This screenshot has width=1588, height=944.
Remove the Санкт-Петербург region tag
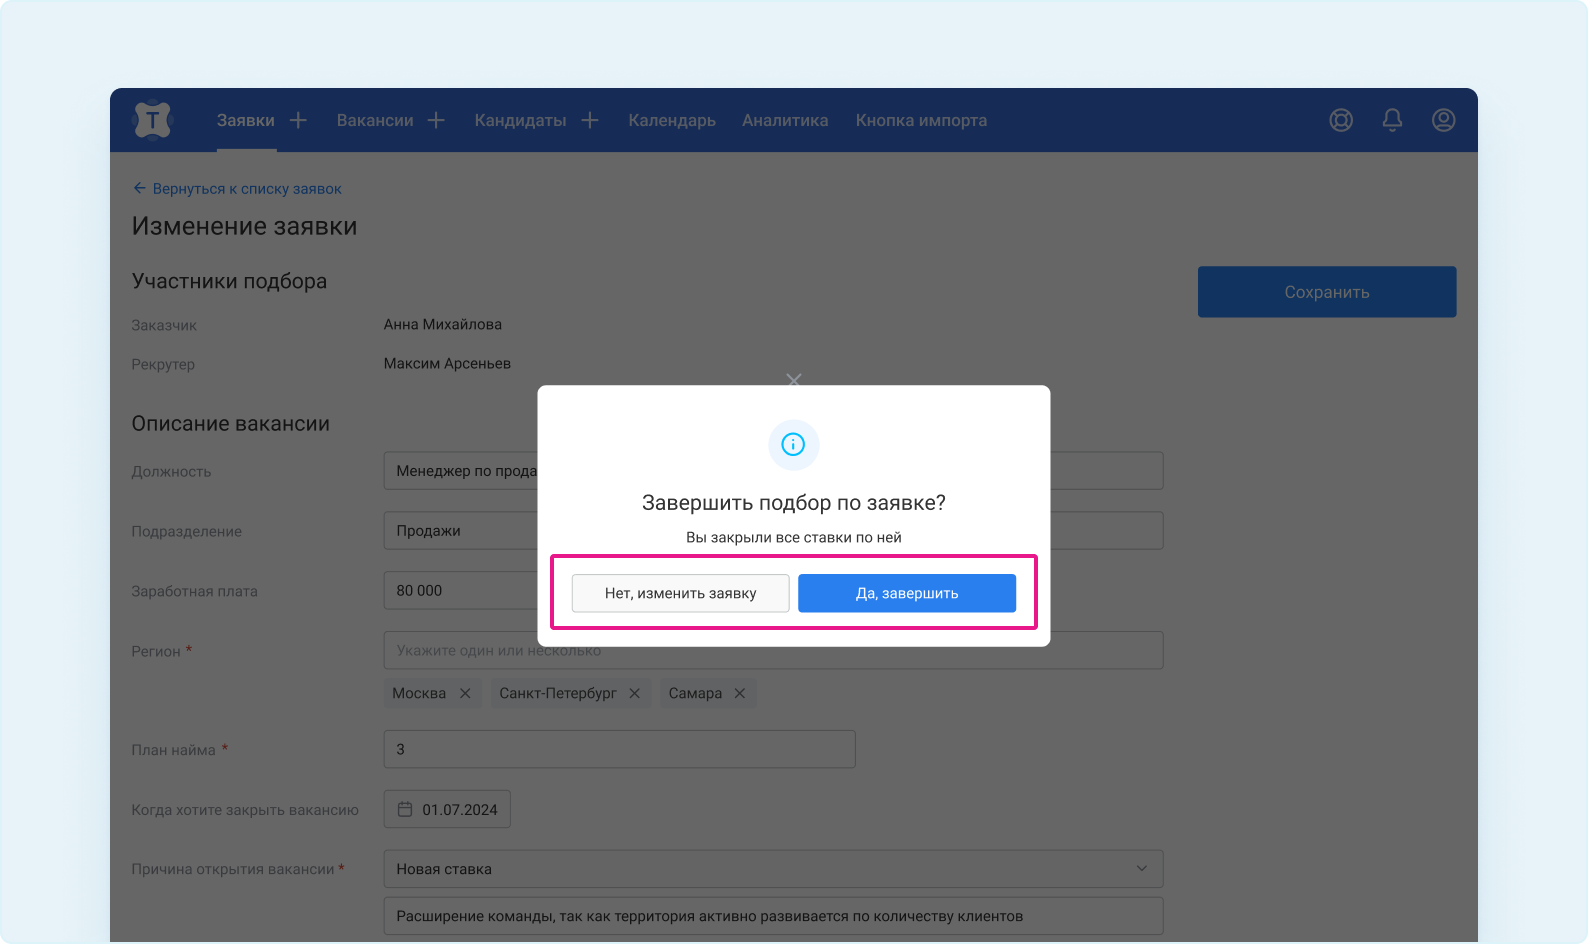point(634,693)
